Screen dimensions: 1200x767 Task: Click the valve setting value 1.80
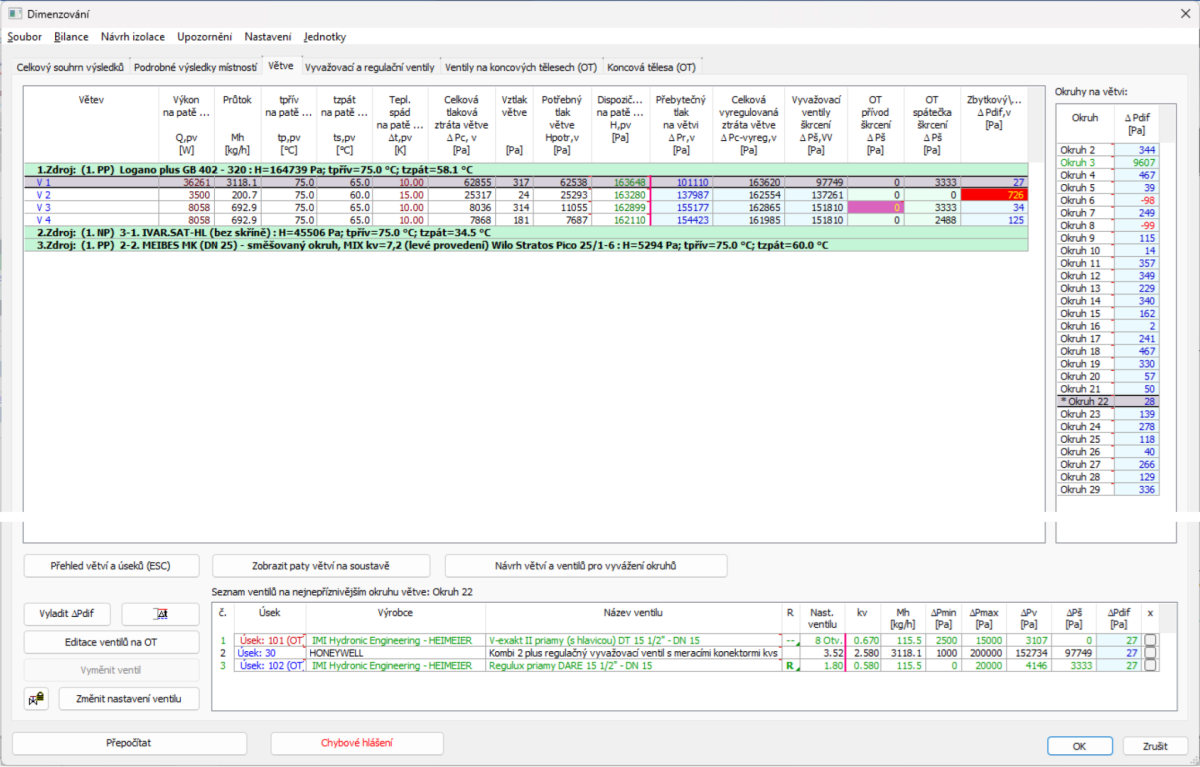(x=821, y=666)
